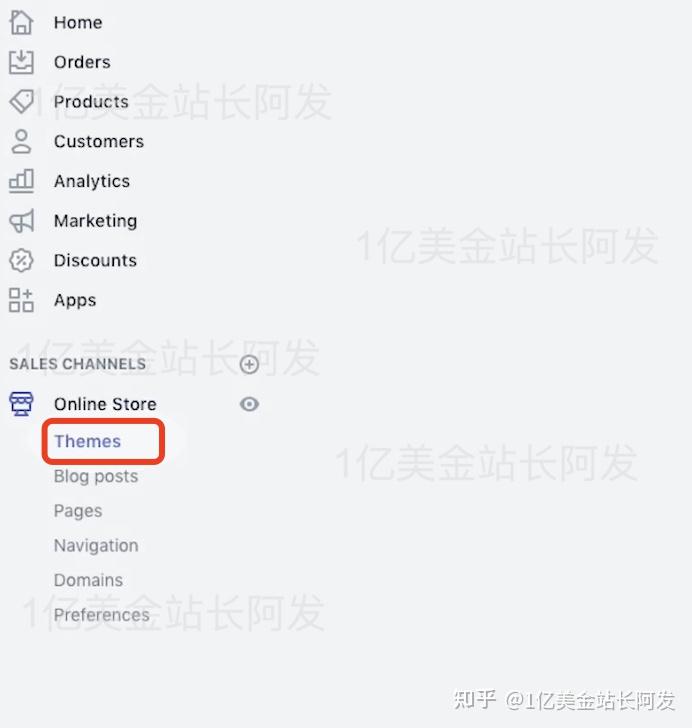Image resolution: width=692 pixels, height=728 pixels.
Task: Click the Home house icon
Action: [21, 22]
